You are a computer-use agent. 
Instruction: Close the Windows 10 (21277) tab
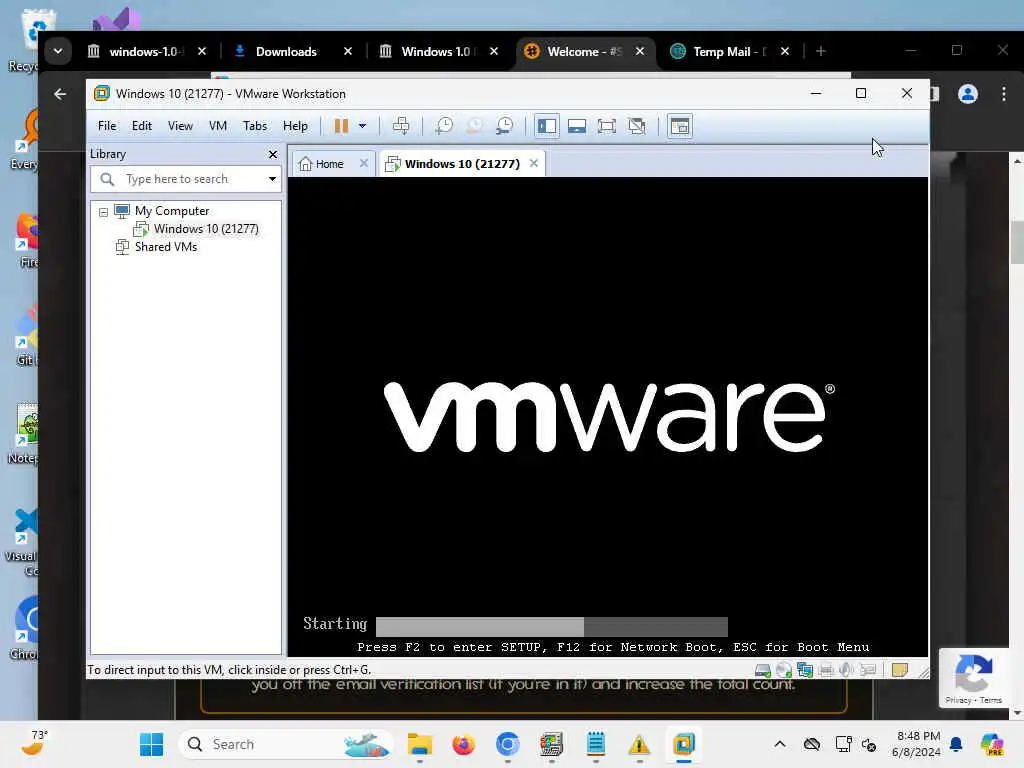point(534,163)
